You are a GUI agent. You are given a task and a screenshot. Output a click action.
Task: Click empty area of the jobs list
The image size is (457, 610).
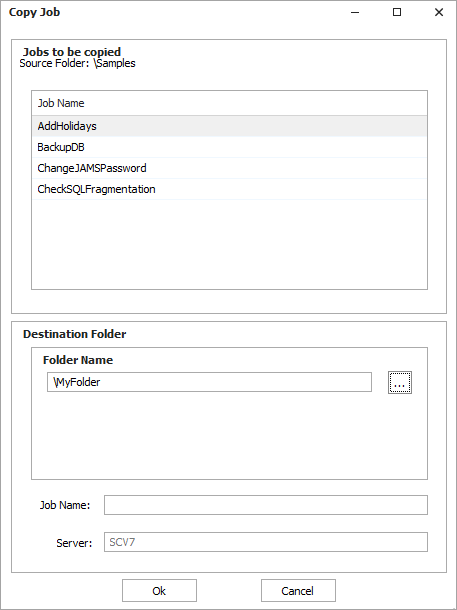(229, 244)
